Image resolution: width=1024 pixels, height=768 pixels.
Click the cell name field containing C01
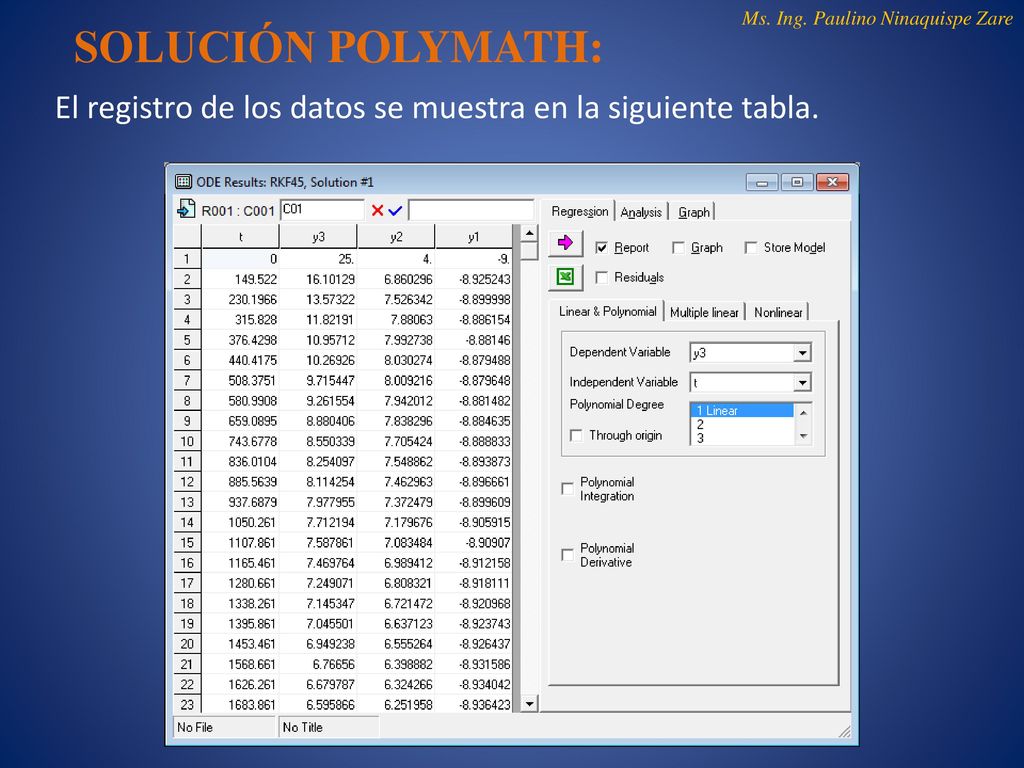point(321,210)
